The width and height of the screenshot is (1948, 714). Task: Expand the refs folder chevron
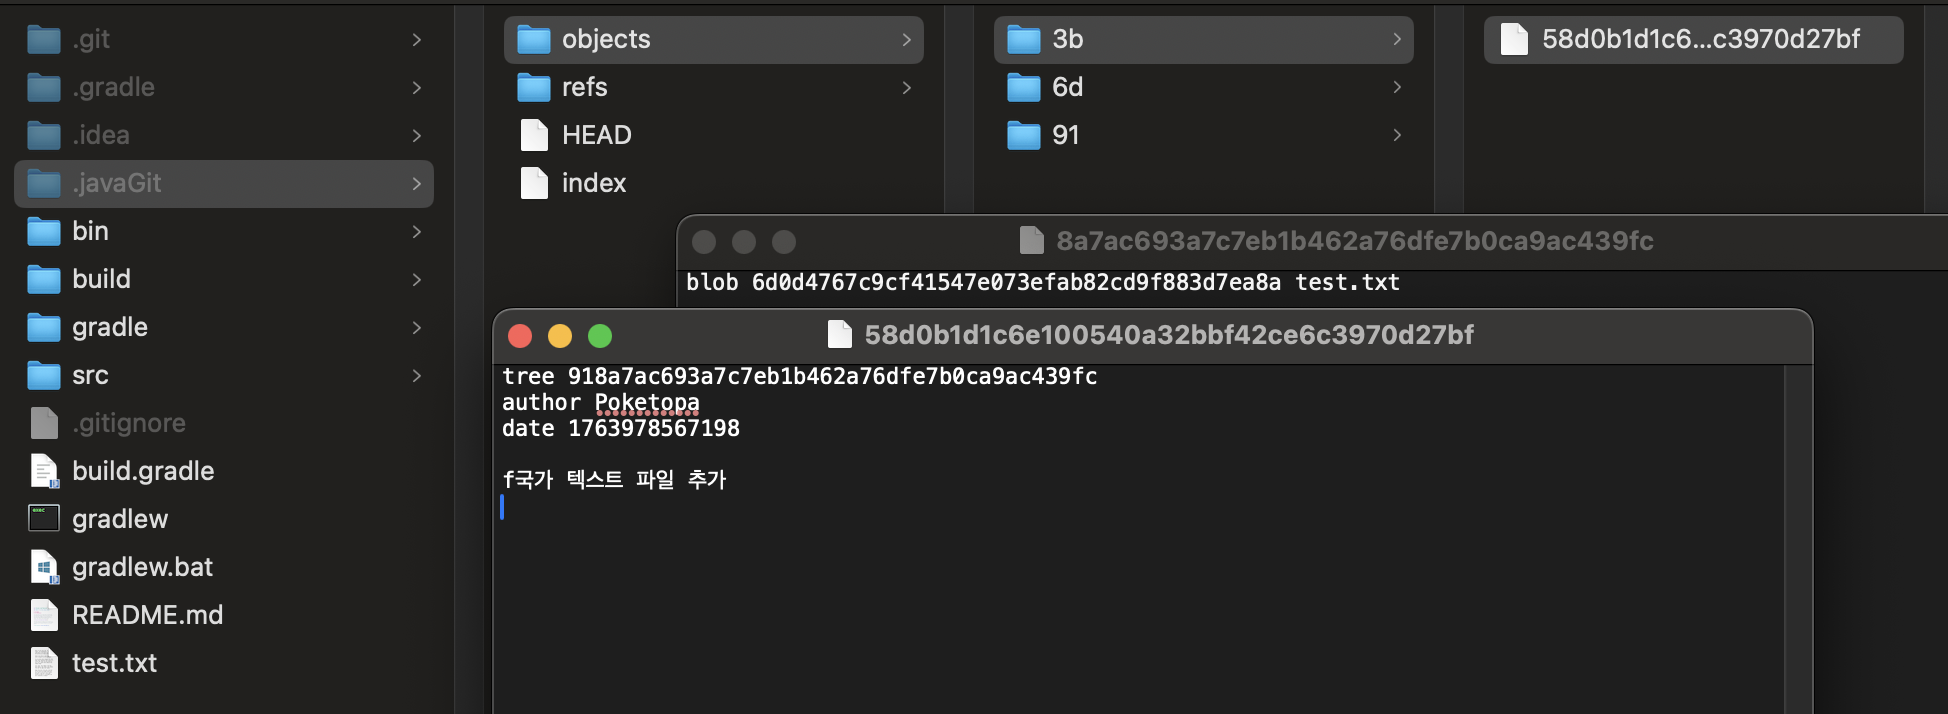point(906,88)
